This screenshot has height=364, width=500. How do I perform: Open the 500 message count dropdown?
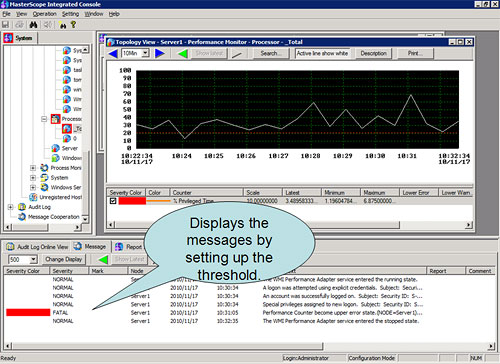point(33,259)
